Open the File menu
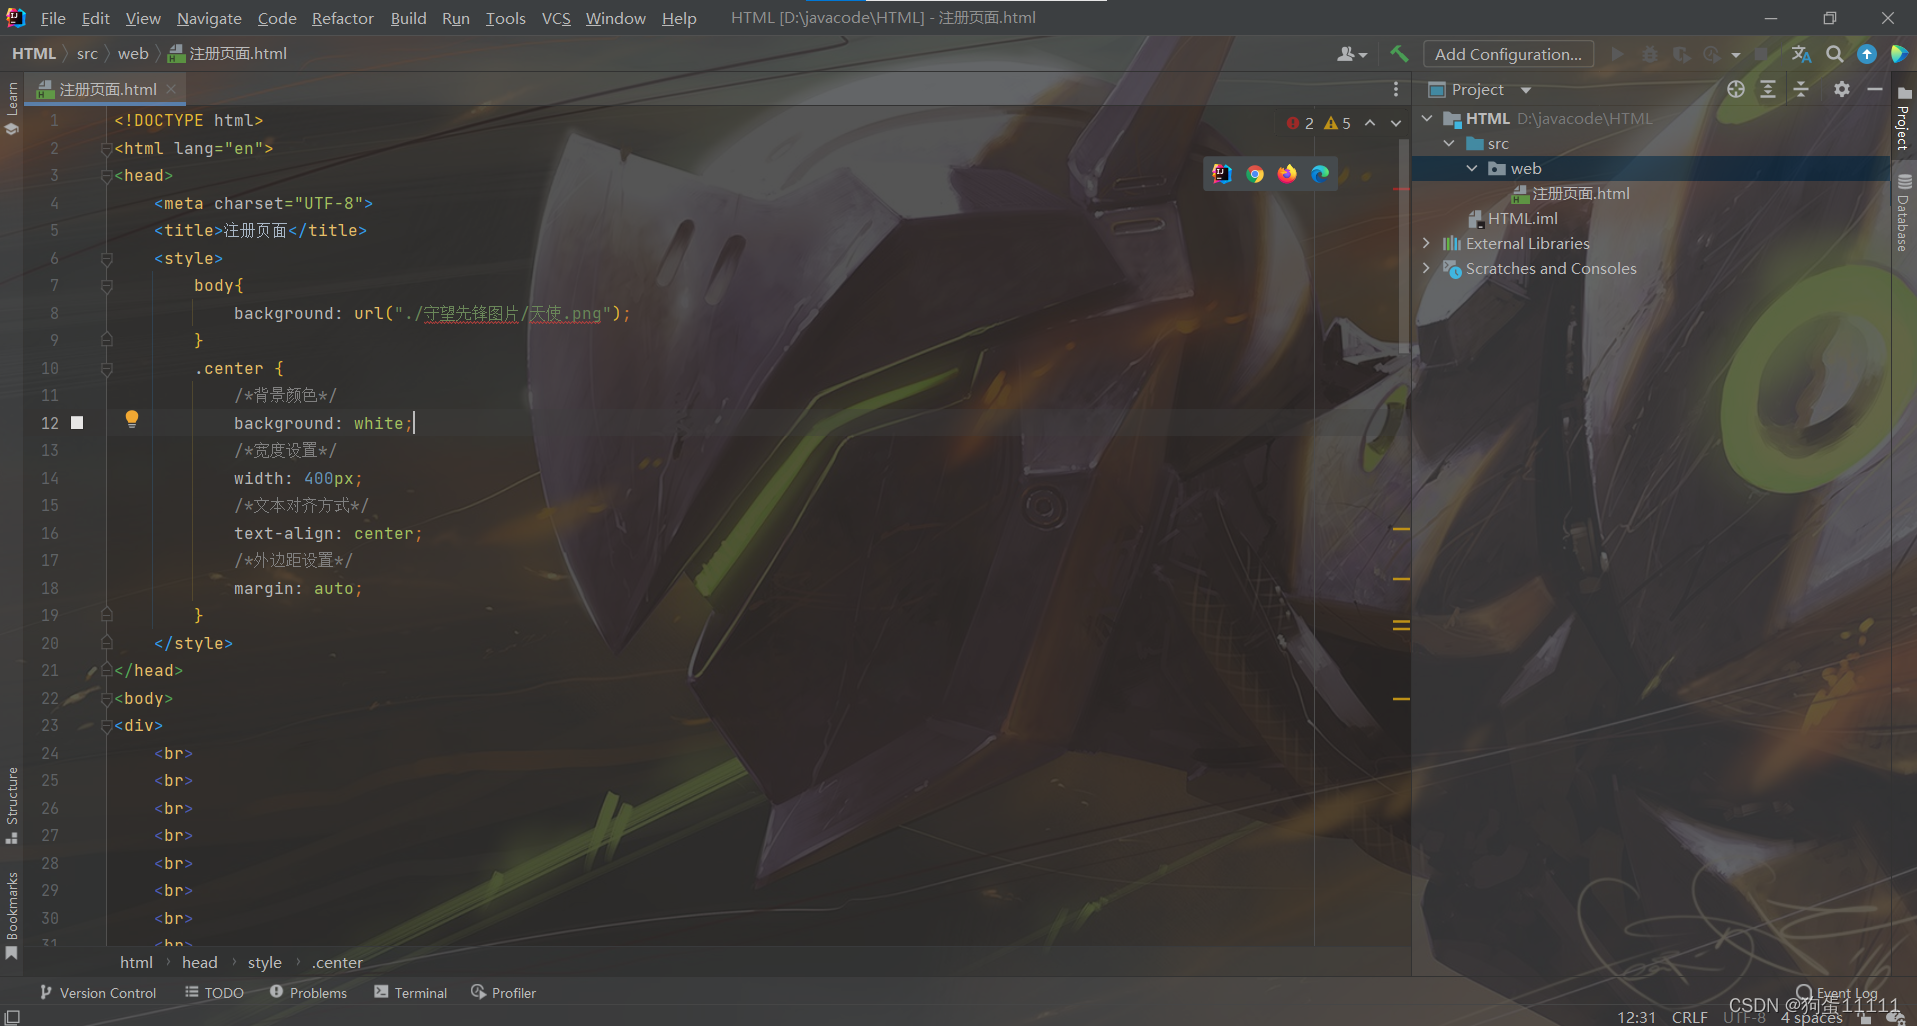Viewport: 1917px width, 1026px height. pyautogui.click(x=53, y=18)
